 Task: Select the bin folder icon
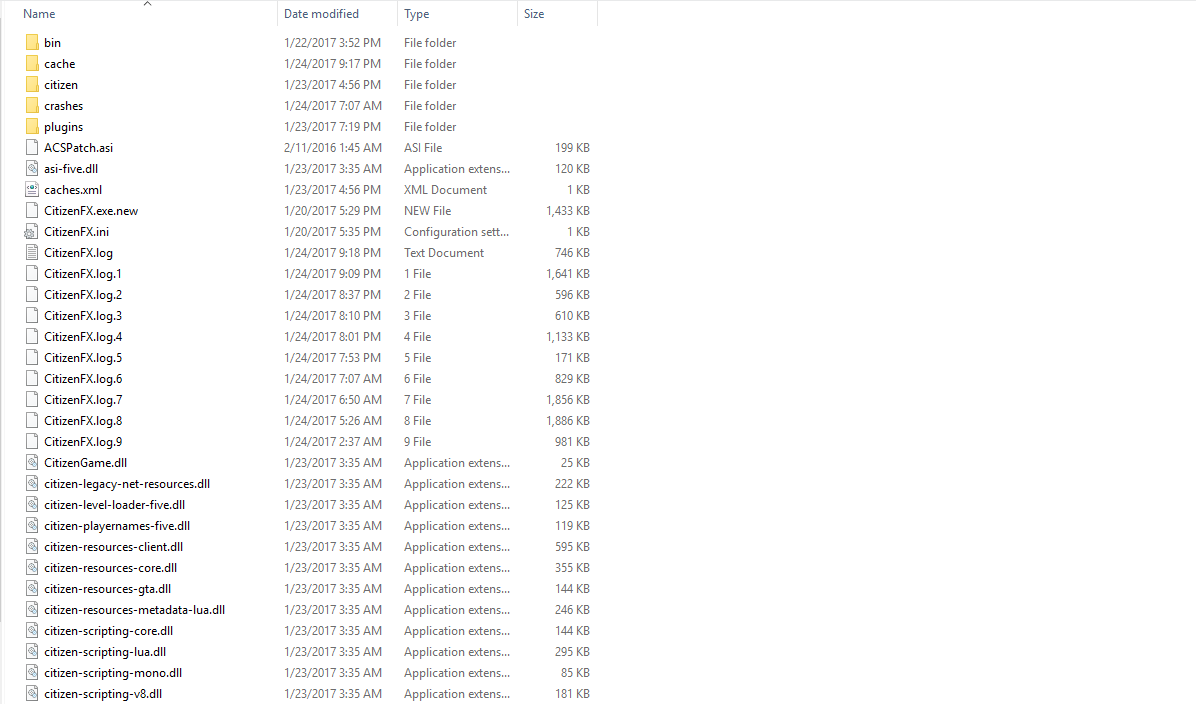32,42
